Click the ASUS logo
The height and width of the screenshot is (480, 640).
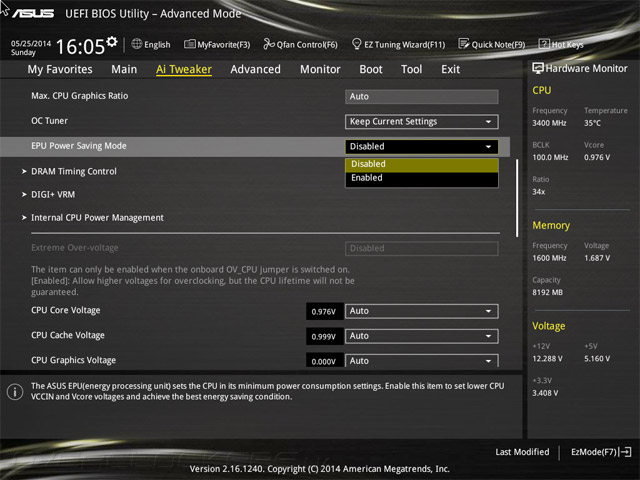[x=33, y=14]
